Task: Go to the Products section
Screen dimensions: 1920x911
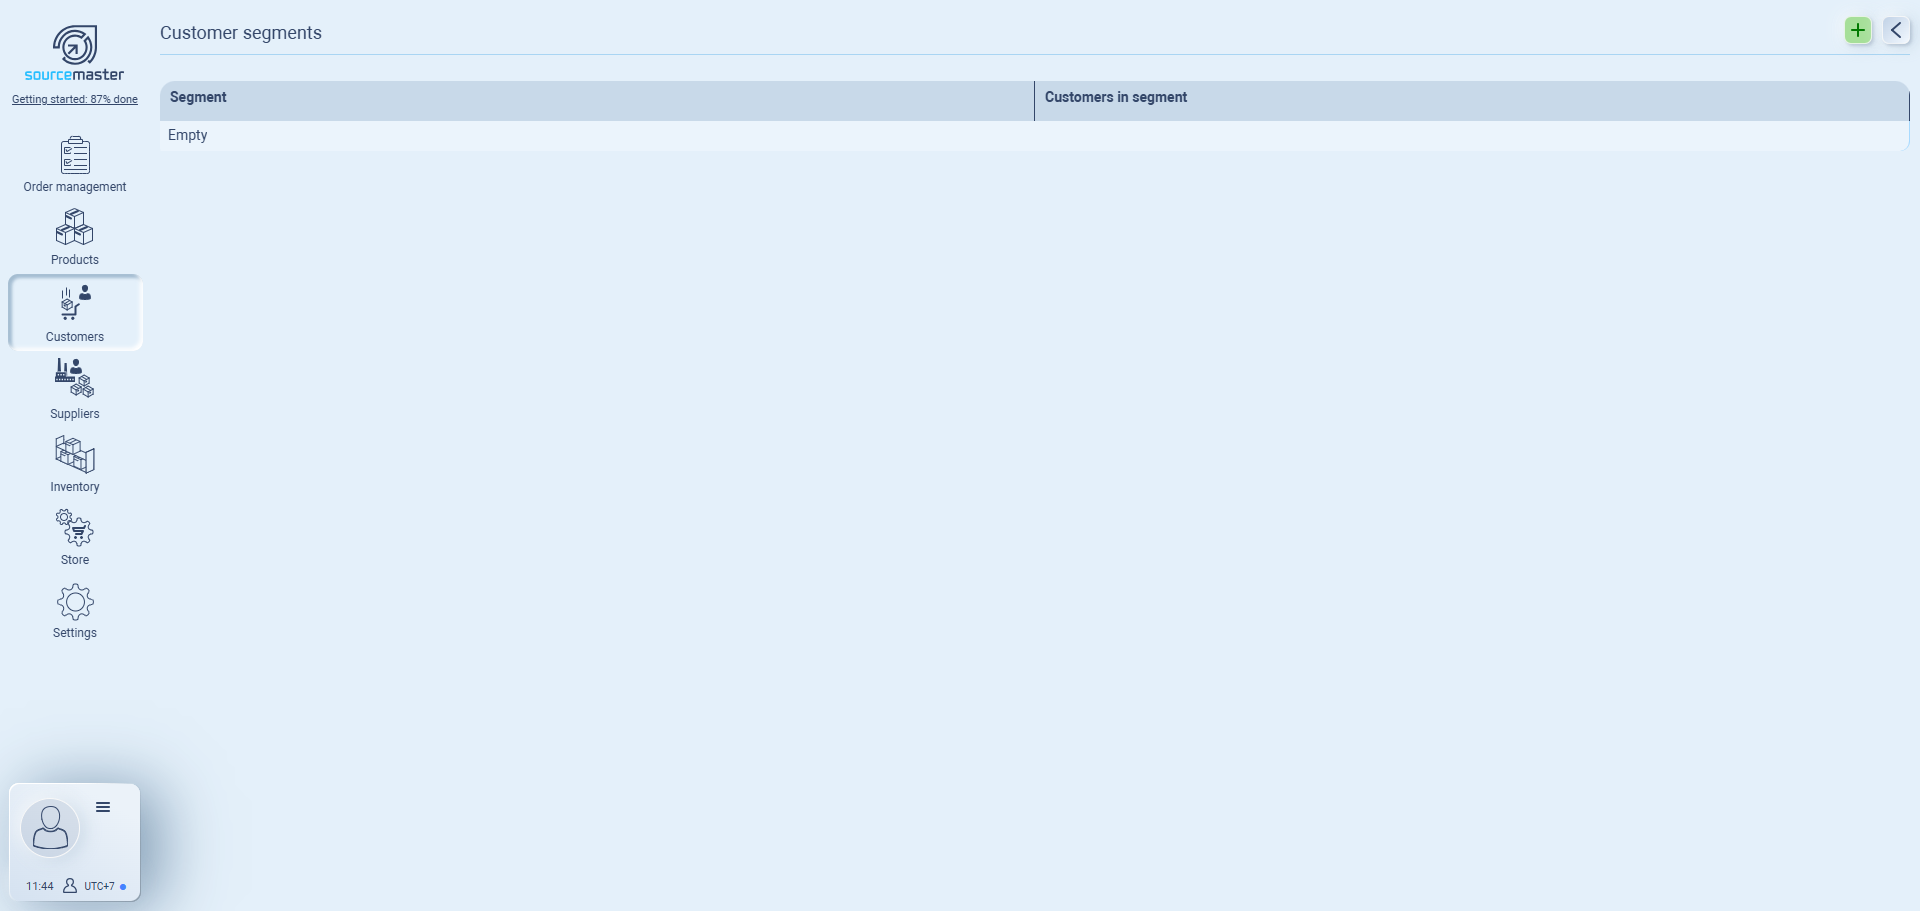Action: click(x=75, y=237)
